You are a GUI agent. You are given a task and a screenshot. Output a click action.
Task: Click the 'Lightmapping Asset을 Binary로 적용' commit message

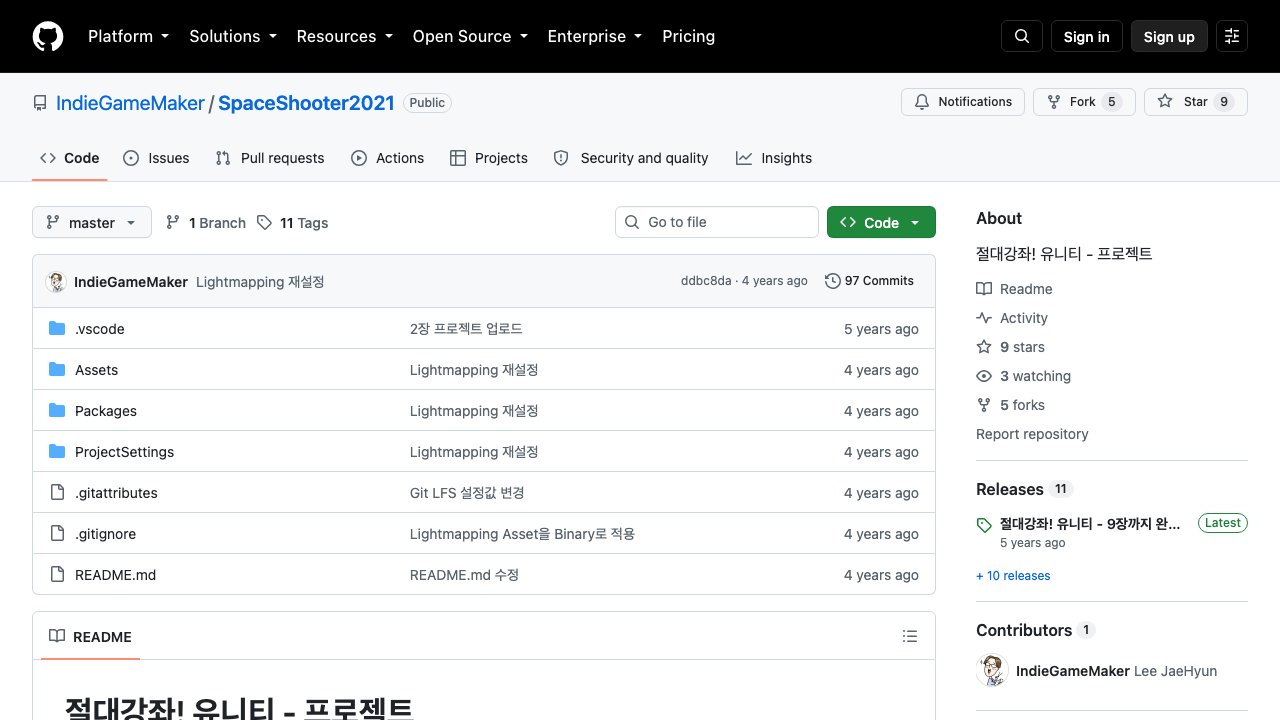pos(522,534)
